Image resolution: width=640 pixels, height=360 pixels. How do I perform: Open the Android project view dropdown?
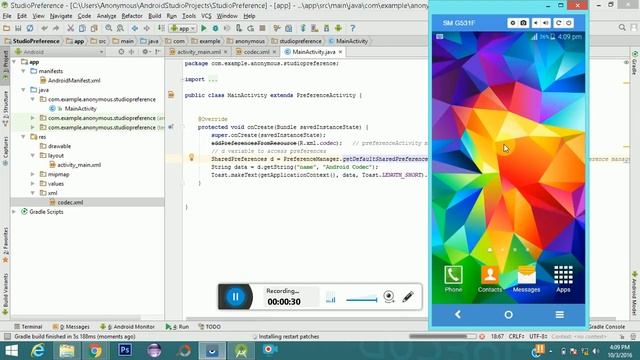(60, 52)
